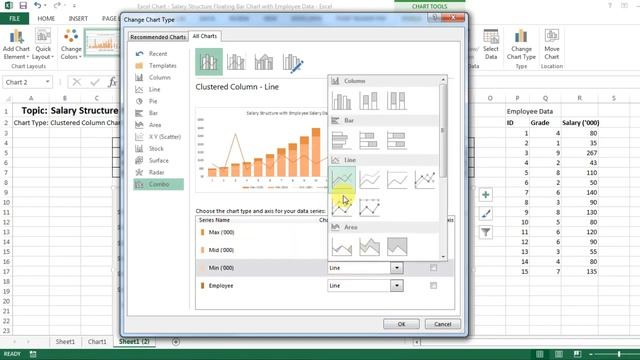Toggle secondary axis for Min ('000)

433,268
